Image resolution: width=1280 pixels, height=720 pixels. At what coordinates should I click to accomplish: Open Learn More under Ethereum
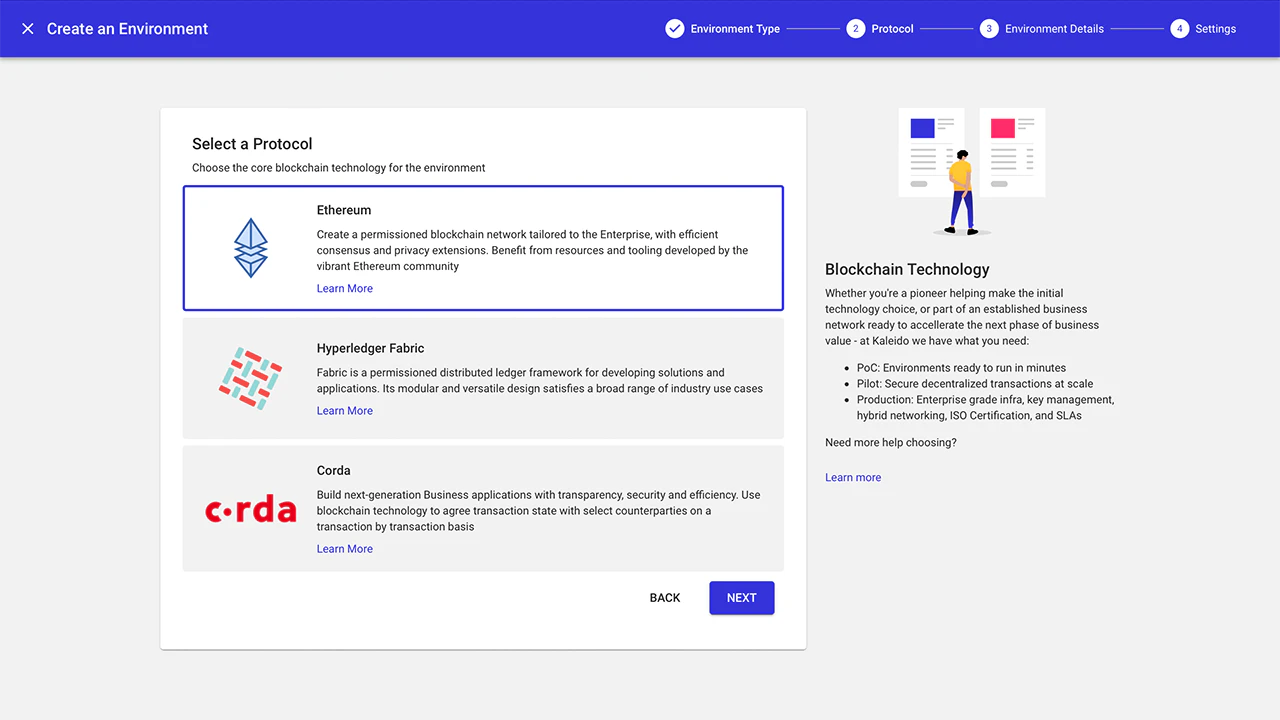(345, 289)
